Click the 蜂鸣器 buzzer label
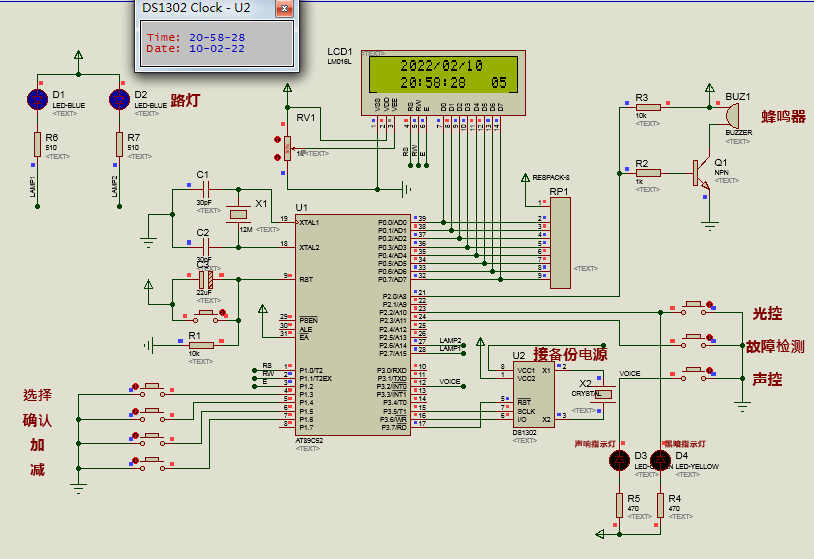 tap(783, 116)
